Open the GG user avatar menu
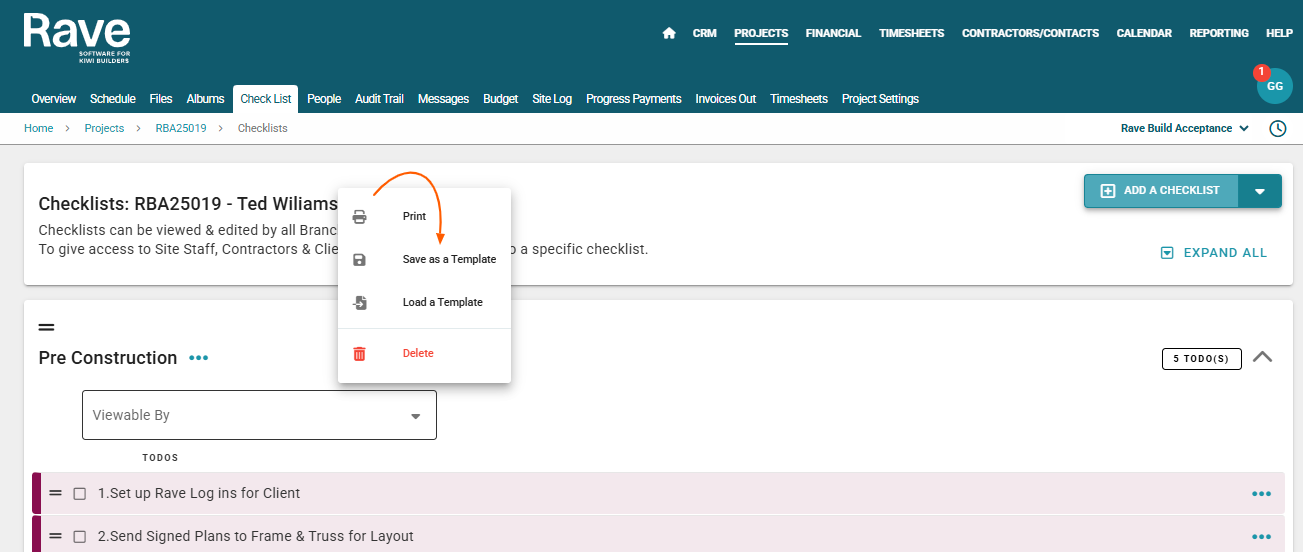Image resolution: width=1303 pixels, height=552 pixels. point(1274,86)
